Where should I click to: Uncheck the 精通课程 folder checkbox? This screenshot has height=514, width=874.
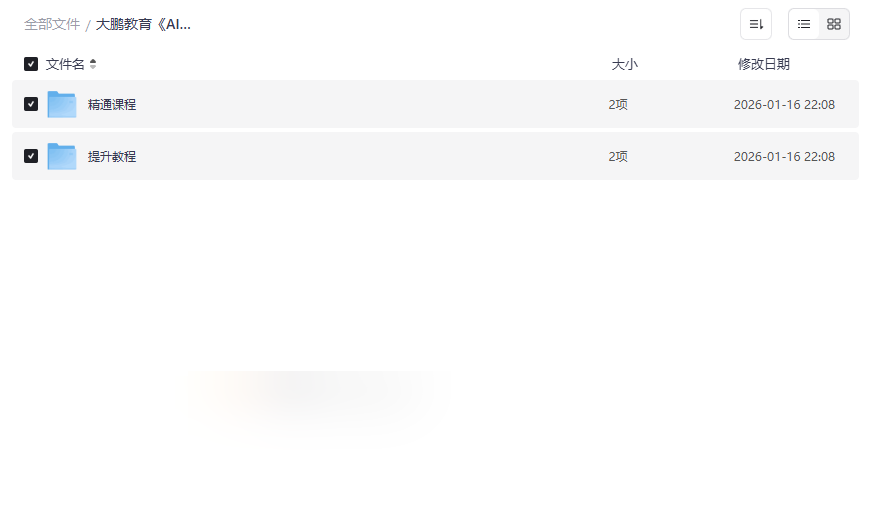click(x=31, y=104)
